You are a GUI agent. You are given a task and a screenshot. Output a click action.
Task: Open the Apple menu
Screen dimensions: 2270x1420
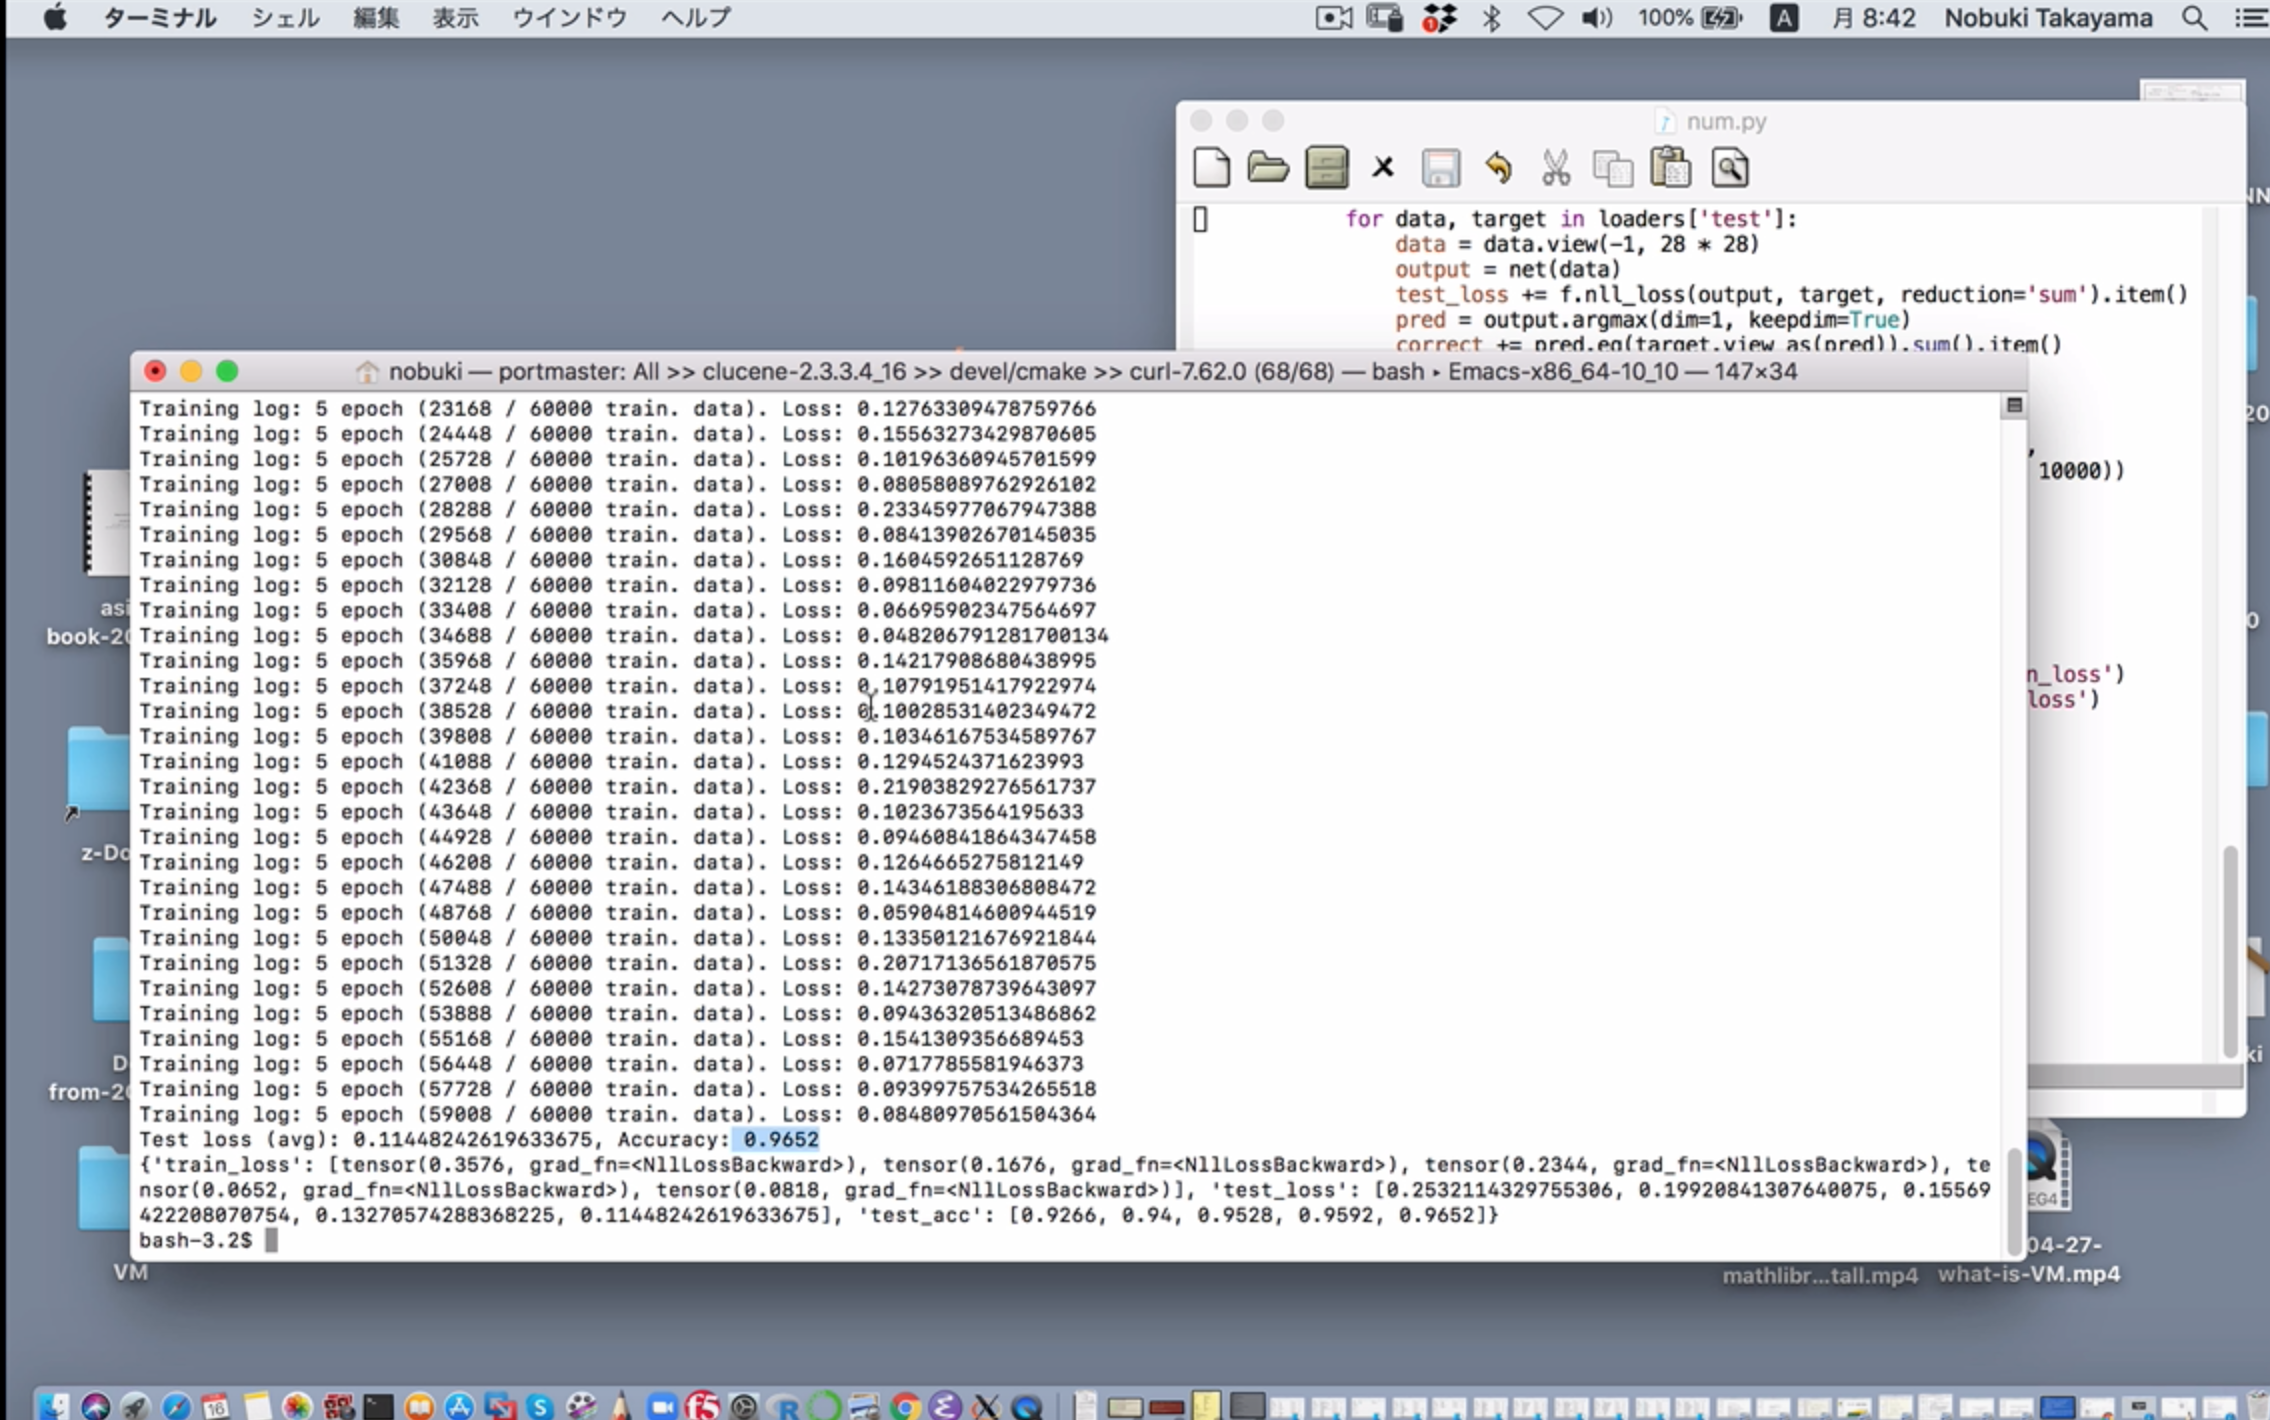click(56, 17)
